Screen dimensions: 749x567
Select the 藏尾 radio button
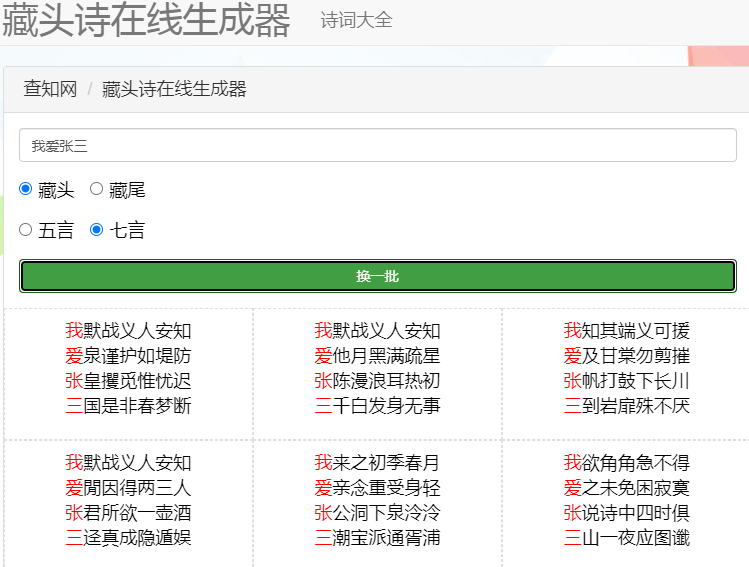coord(97,189)
